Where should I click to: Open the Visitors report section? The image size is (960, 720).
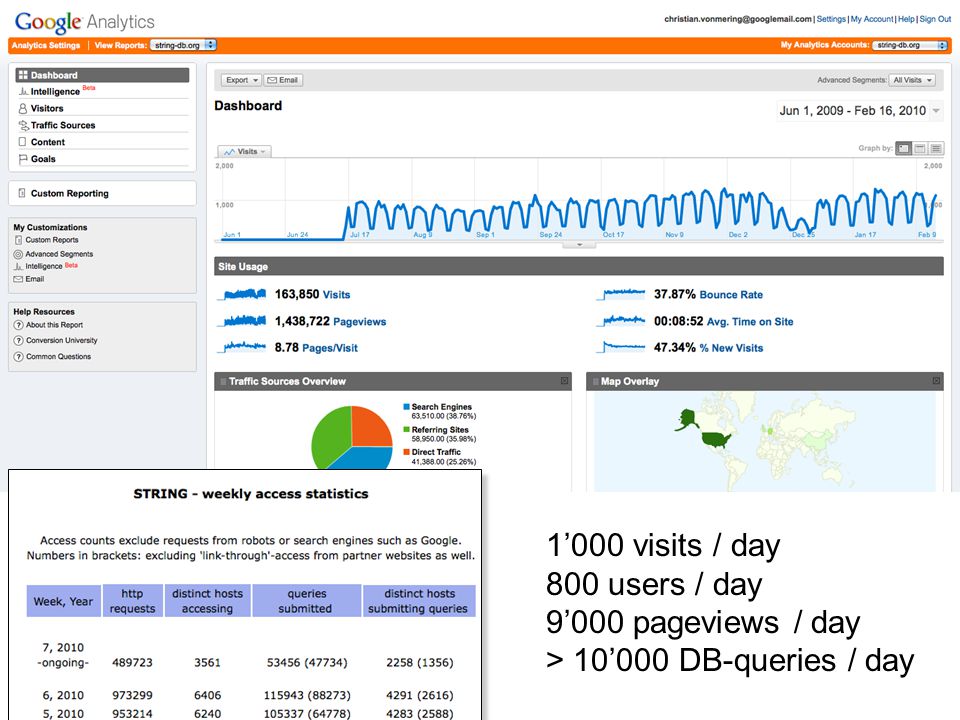click(47, 108)
